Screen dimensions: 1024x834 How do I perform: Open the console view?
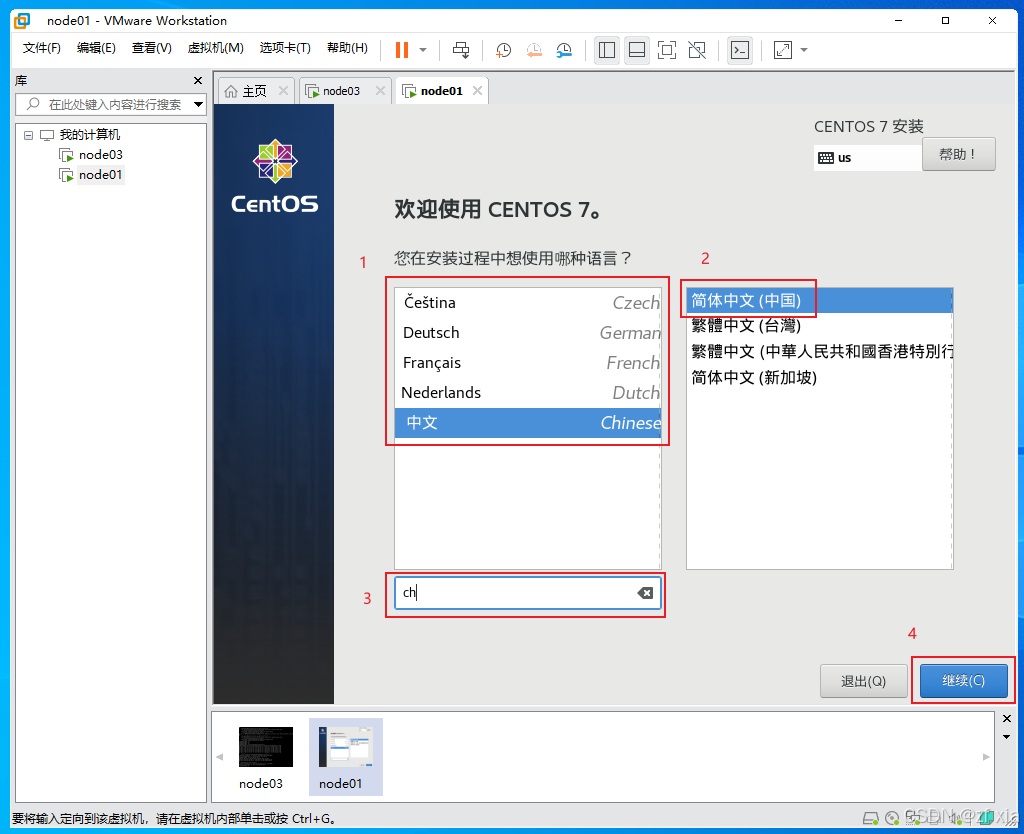coord(740,50)
